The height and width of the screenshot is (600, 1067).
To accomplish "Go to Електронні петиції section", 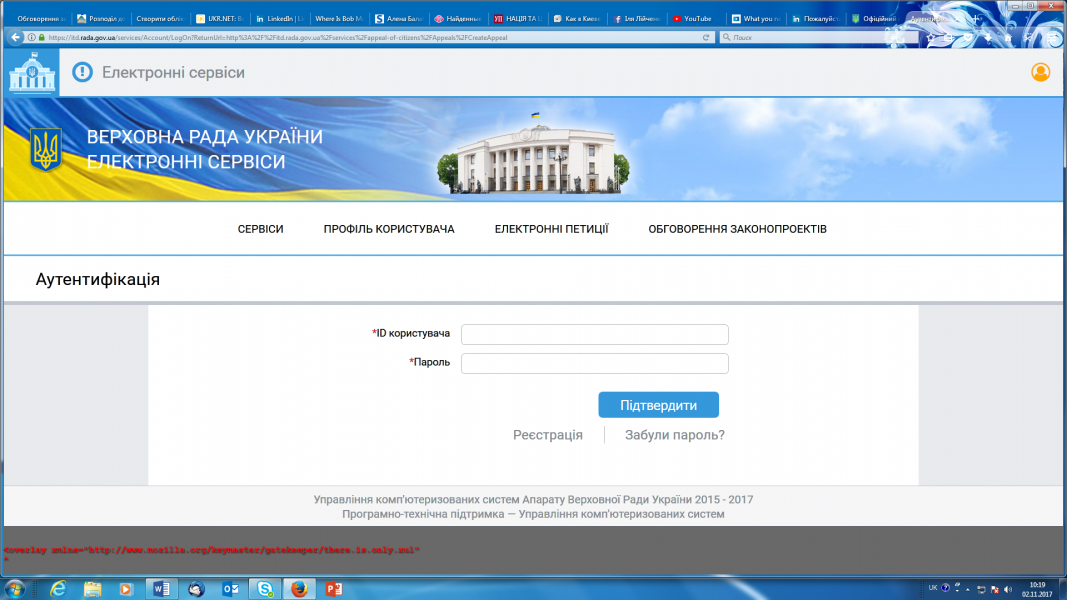I will click(x=551, y=229).
